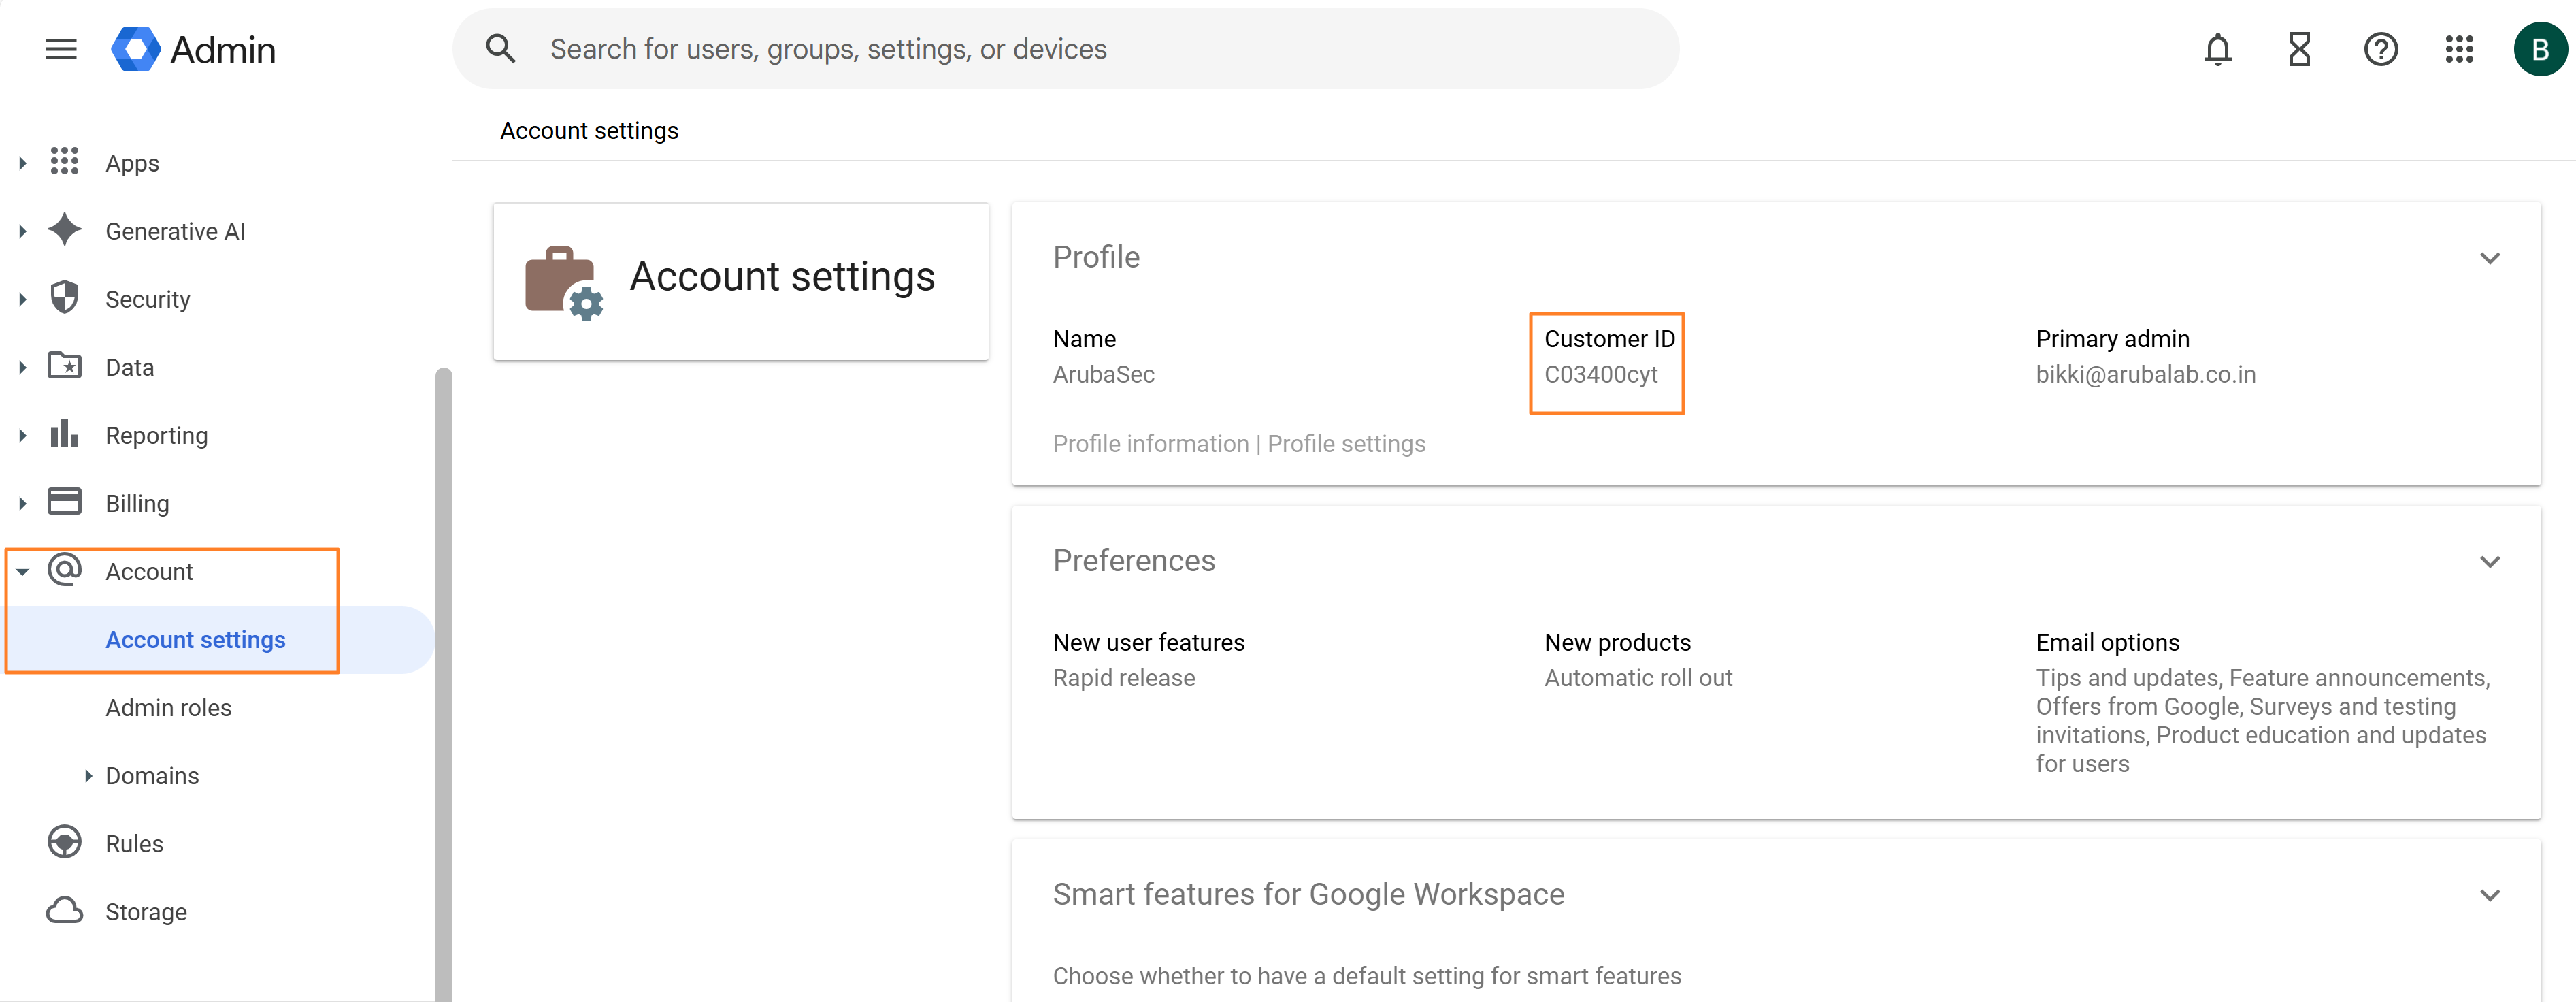
Task: Collapse the Account sidebar section
Action: point(22,571)
